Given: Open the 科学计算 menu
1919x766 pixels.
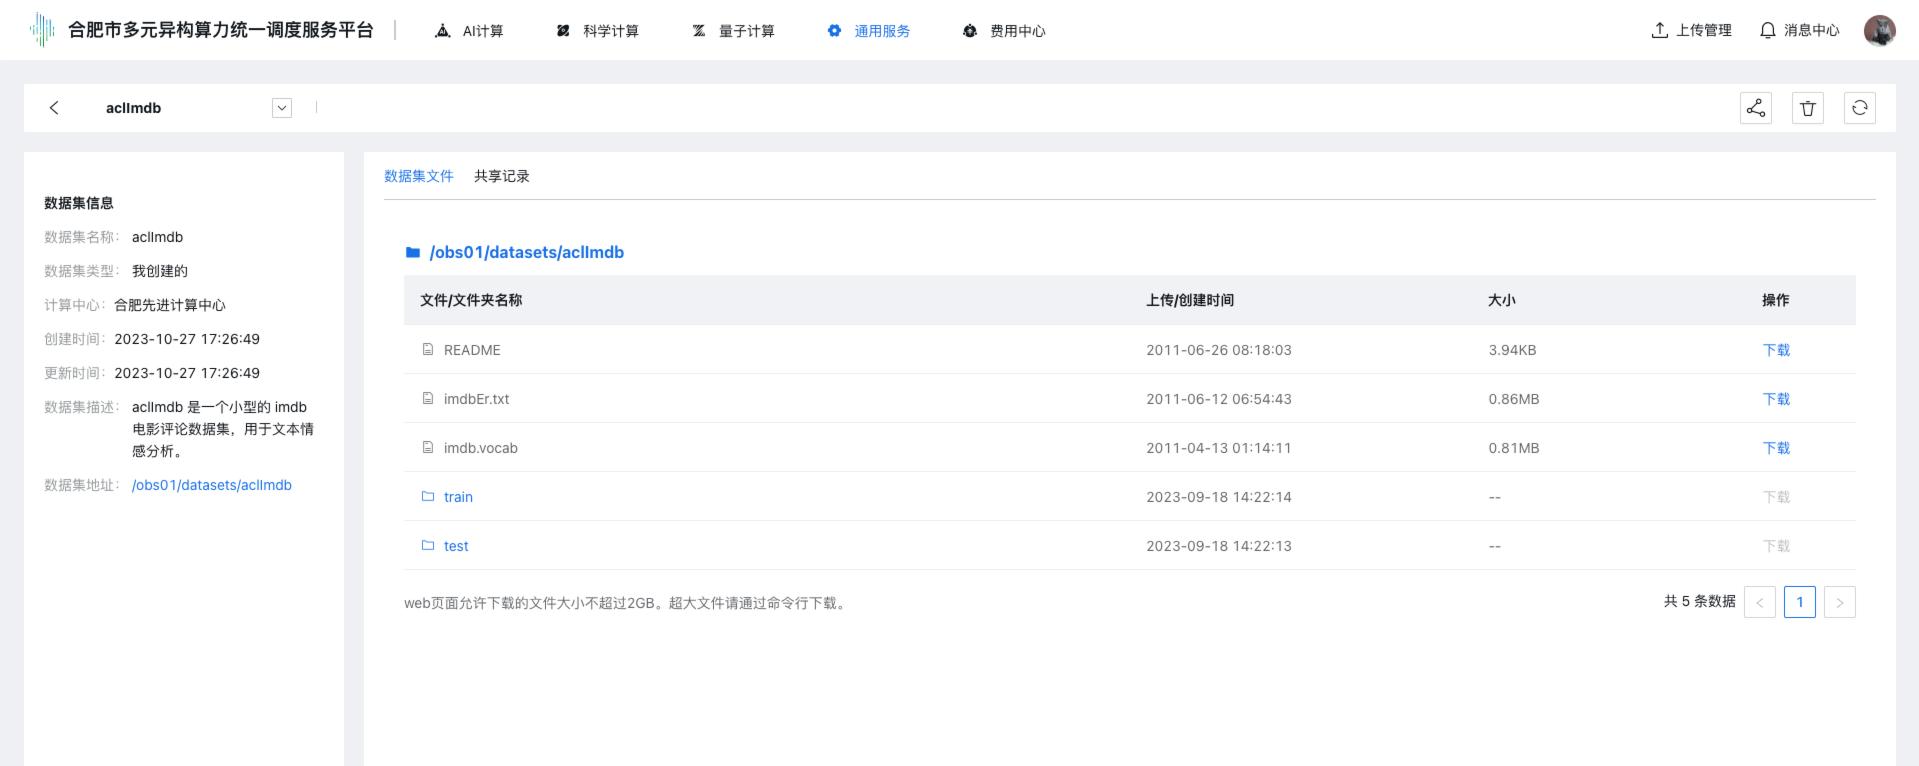Looking at the screenshot, I should [598, 31].
